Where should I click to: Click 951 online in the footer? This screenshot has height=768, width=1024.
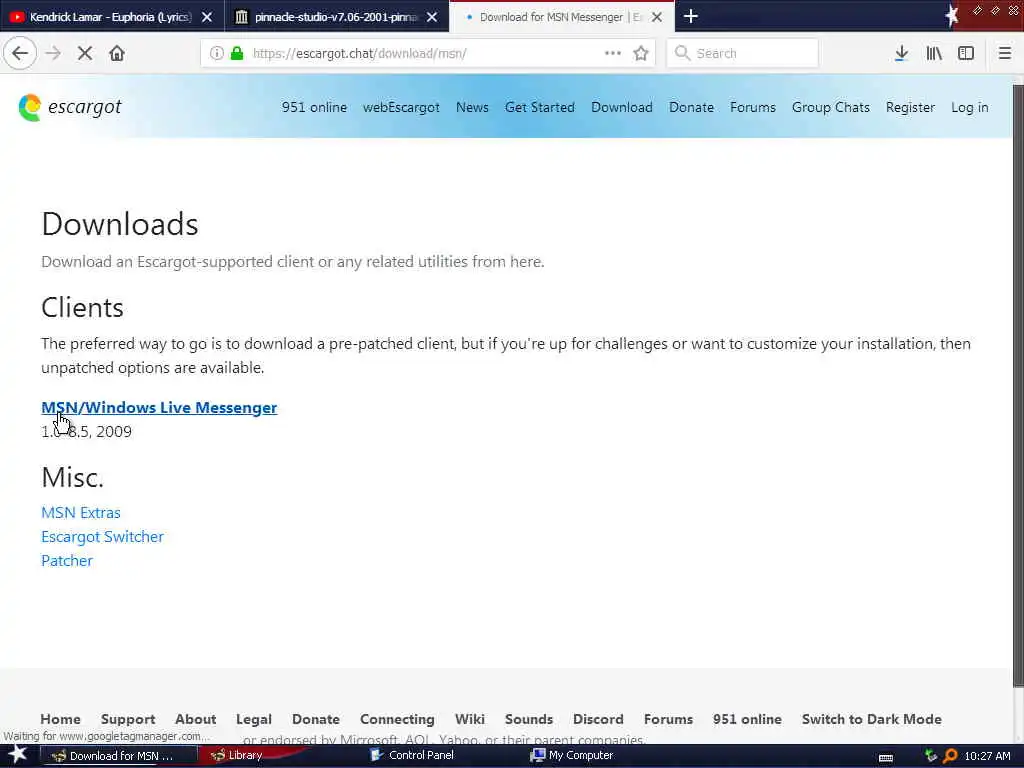(x=747, y=719)
